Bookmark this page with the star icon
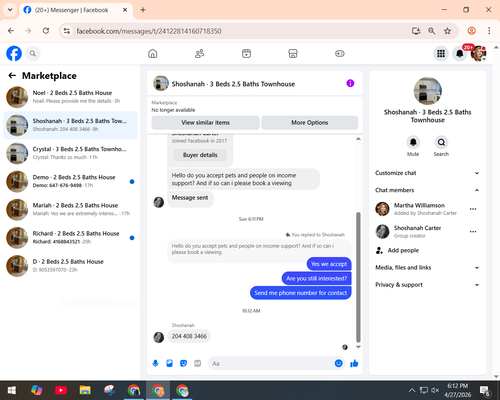 pos(447,31)
